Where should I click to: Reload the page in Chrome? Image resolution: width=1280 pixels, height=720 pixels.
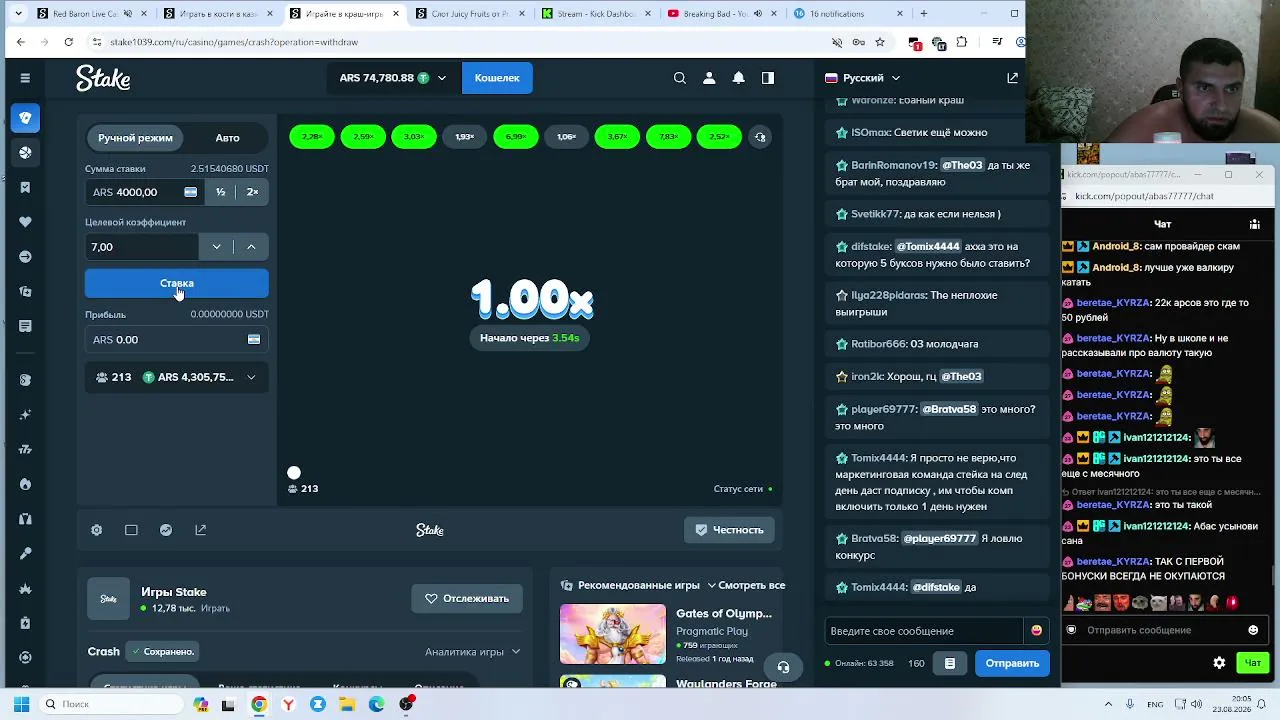(x=68, y=42)
